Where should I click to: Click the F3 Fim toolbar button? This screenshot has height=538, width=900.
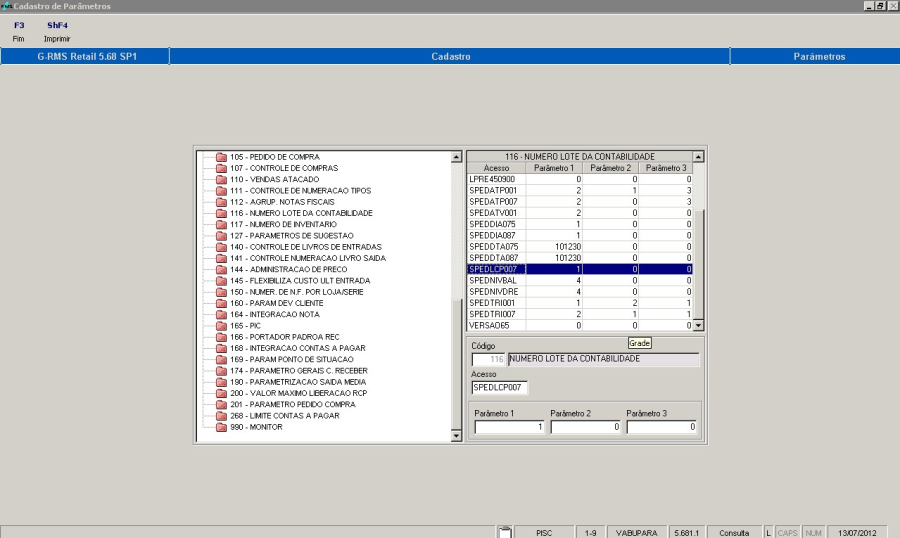pos(19,32)
